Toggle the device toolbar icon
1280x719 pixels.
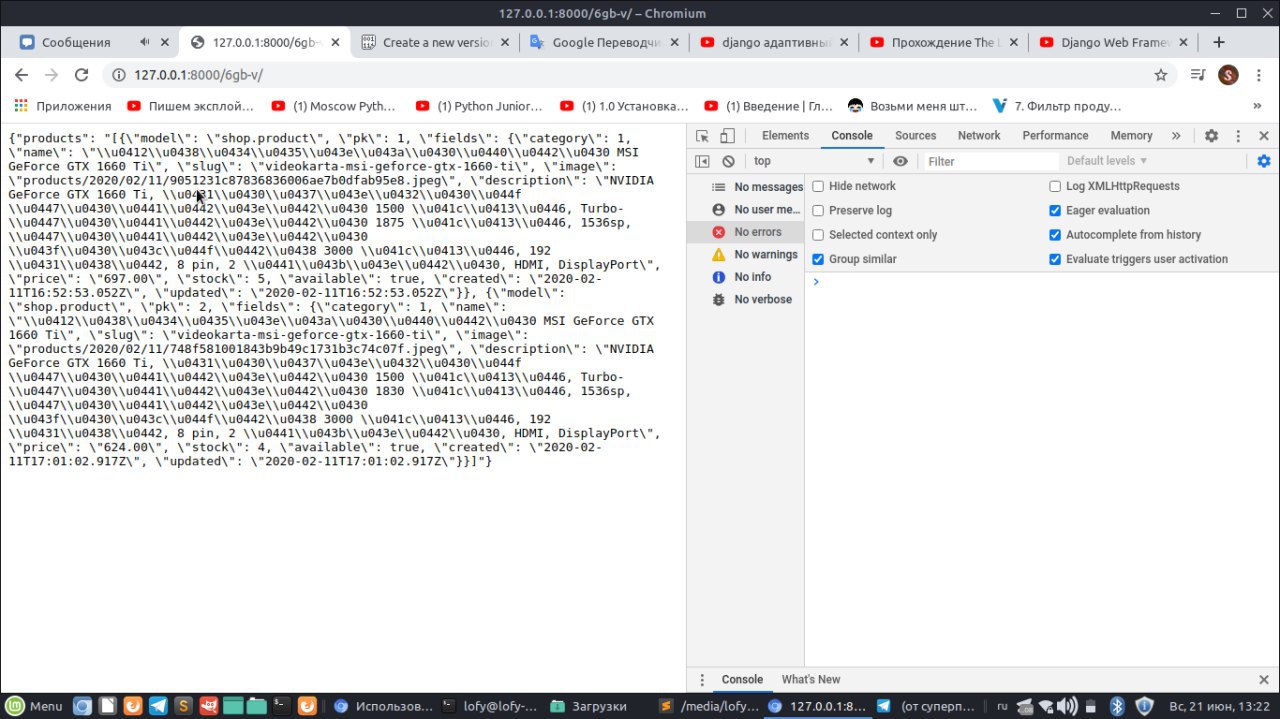click(727, 136)
